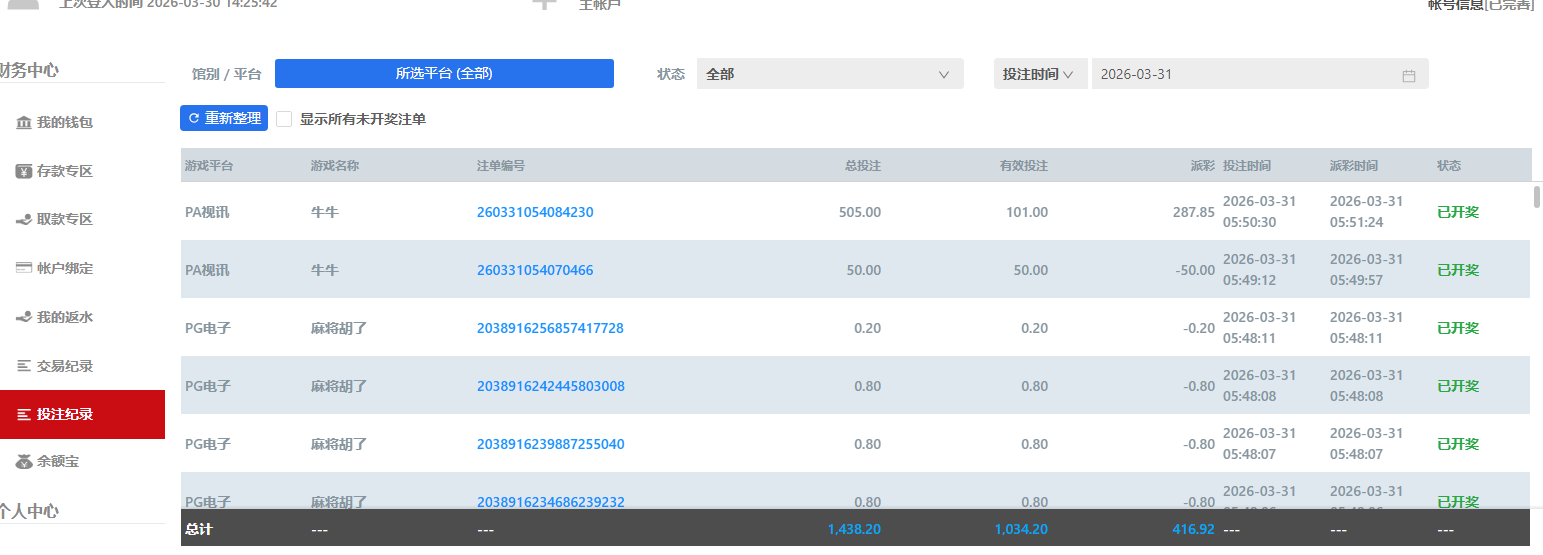Viewport: 1543px width, 555px height.
Task: Open 交易纪录 from the sidebar menu
Action: (x=65, y=366)
